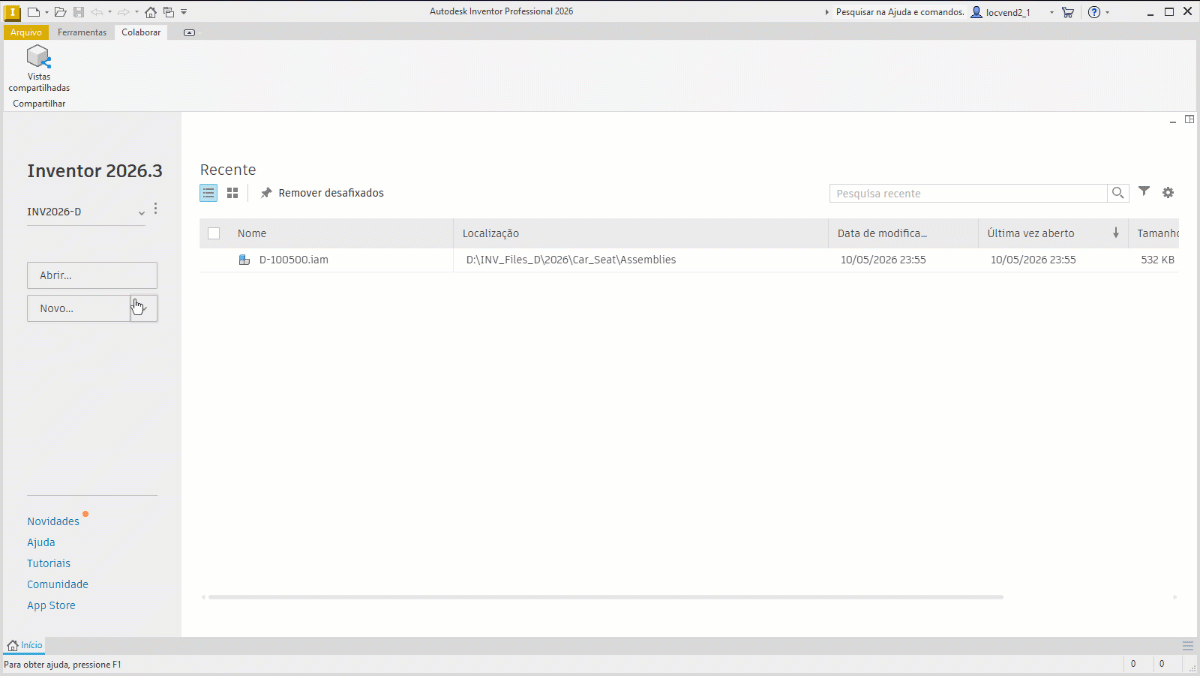The width and height of the screenshot is (1200, 676).
Task: Click the Vistas compartilhadas tool
Action: point(39,68)
